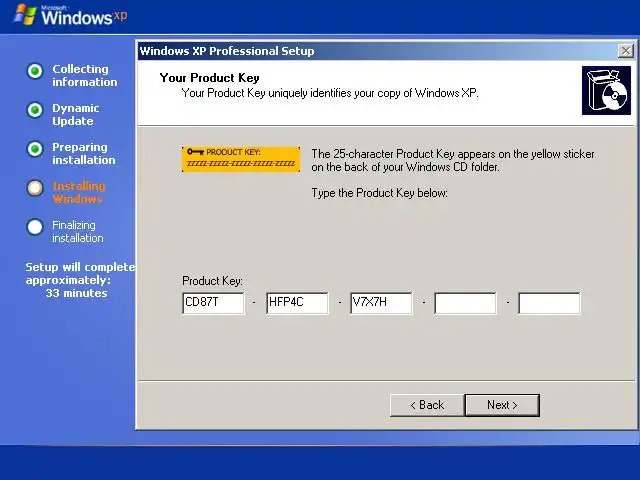
Task: Click the Installing Windows step indicator
Action: coord(35,188)
